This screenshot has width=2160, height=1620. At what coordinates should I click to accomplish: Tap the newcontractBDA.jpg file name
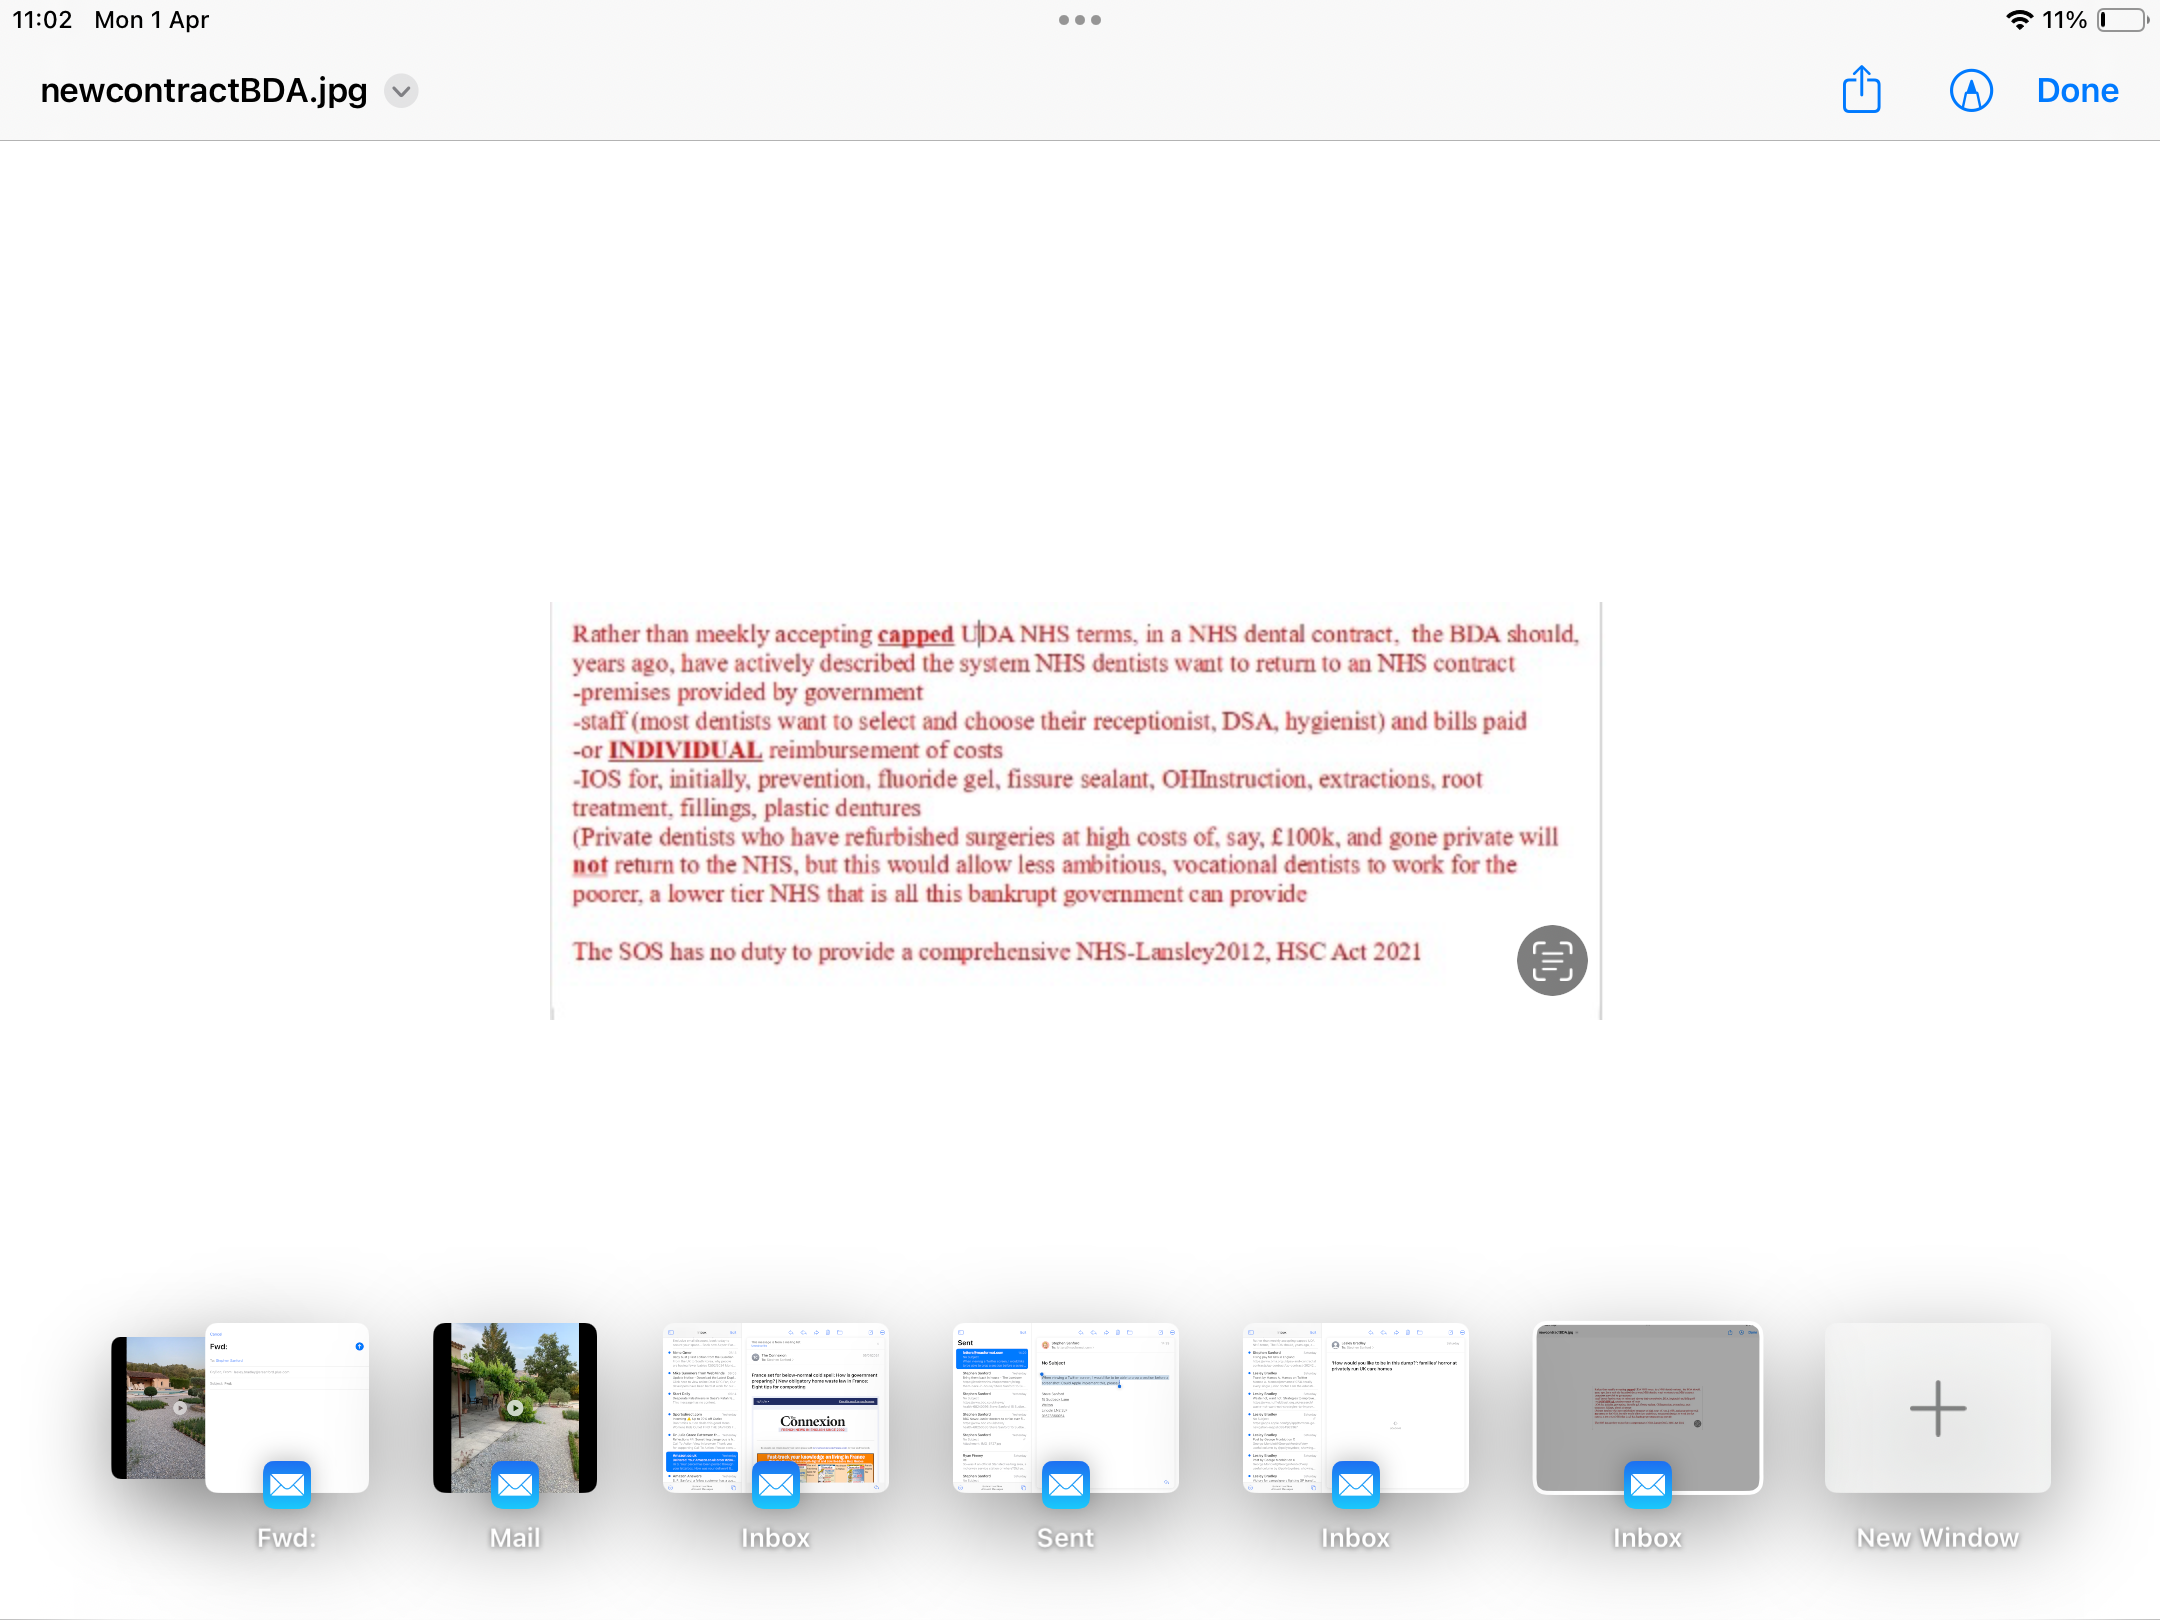pyautogui.click(x=204, y=91)
